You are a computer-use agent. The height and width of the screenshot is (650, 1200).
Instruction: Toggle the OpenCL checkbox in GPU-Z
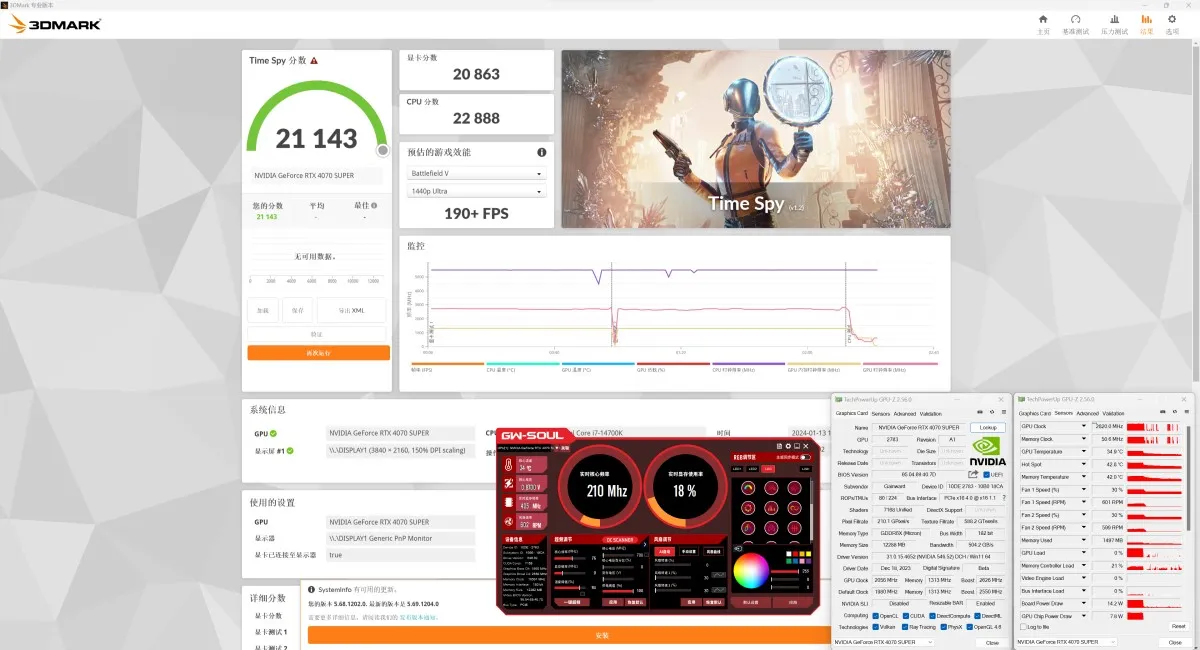(875, 616)
